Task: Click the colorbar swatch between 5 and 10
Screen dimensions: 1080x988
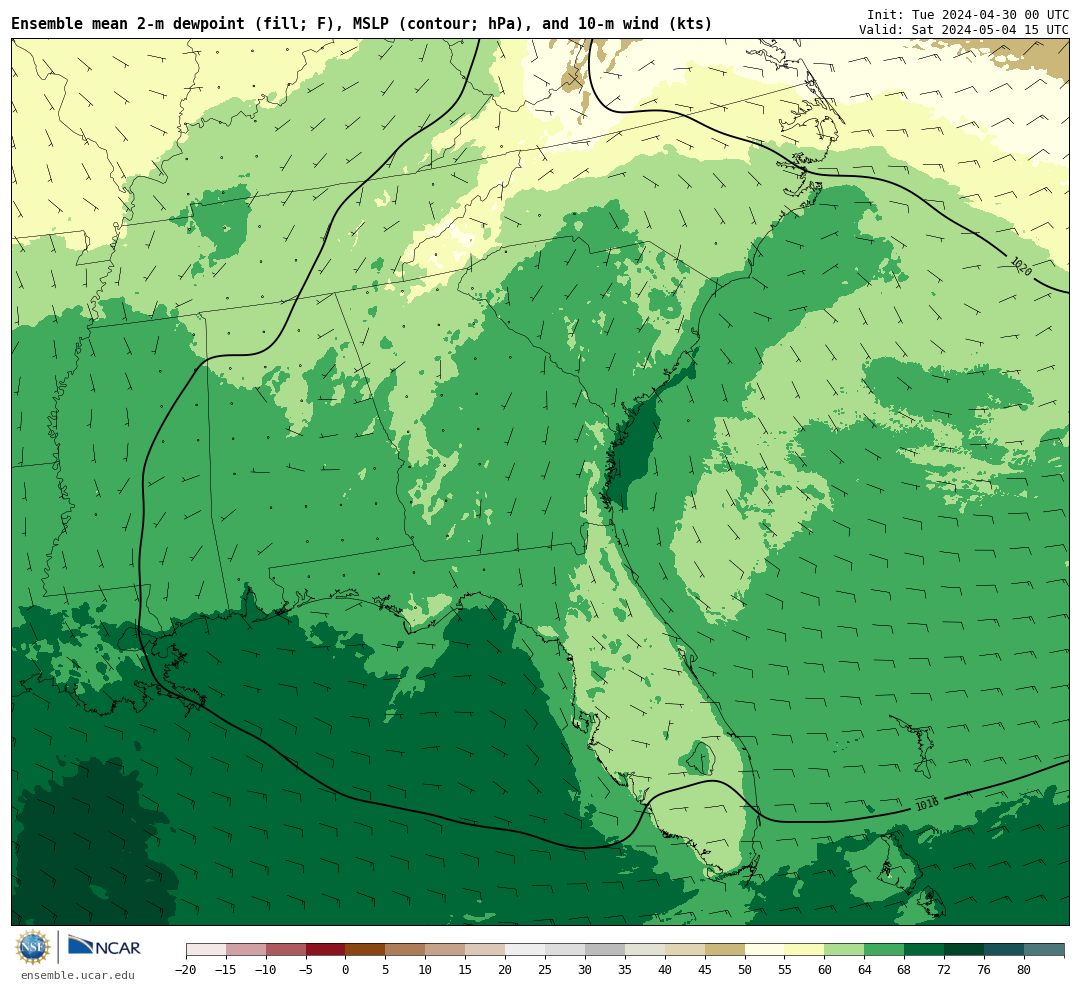Action: (x=406, y=950)
